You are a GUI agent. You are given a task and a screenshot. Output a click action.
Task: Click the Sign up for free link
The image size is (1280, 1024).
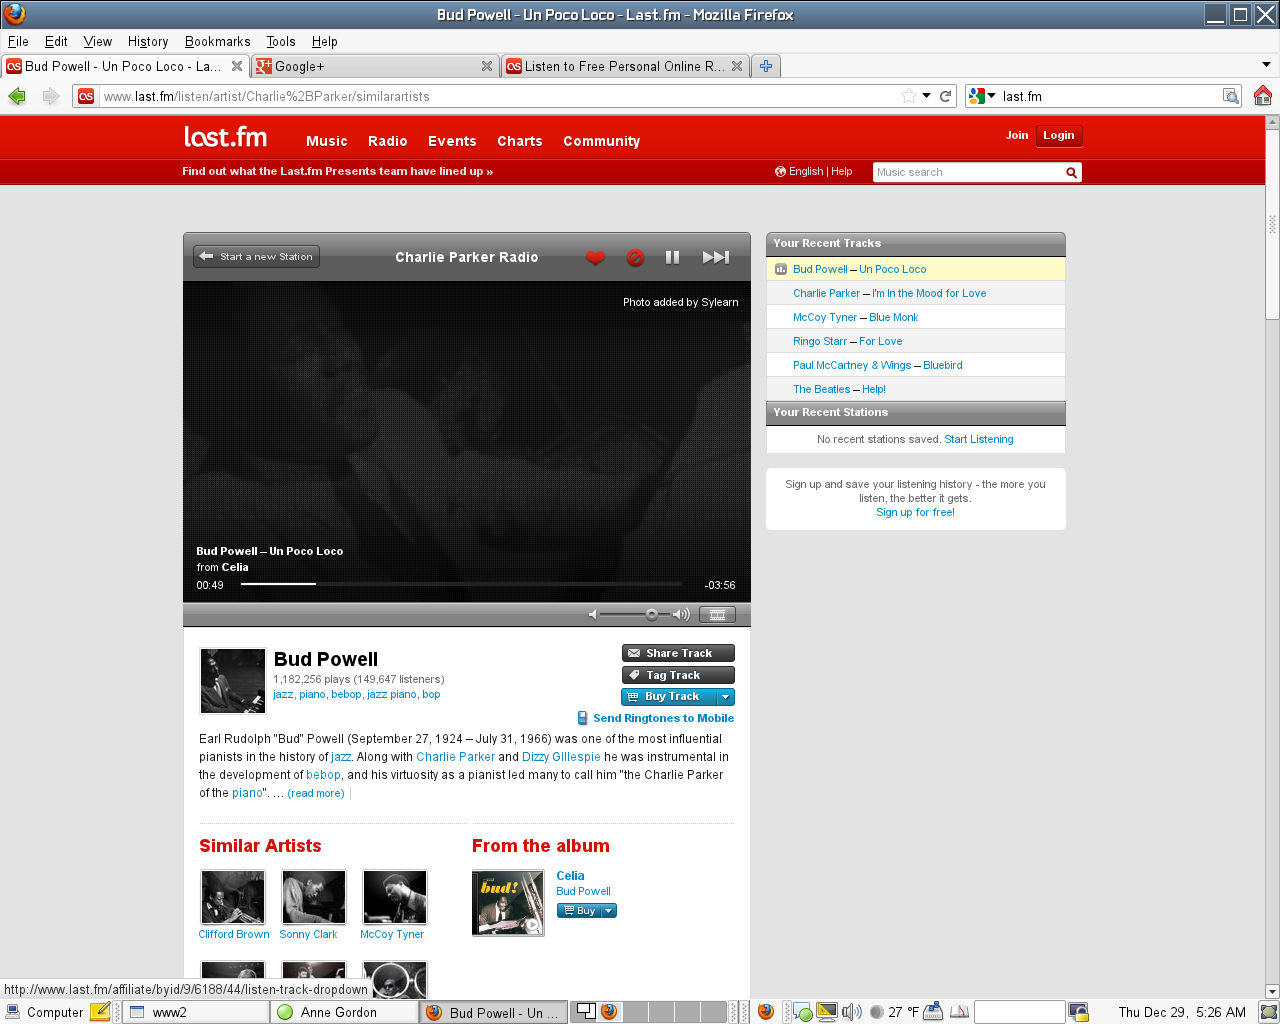[x=915, y=512]
